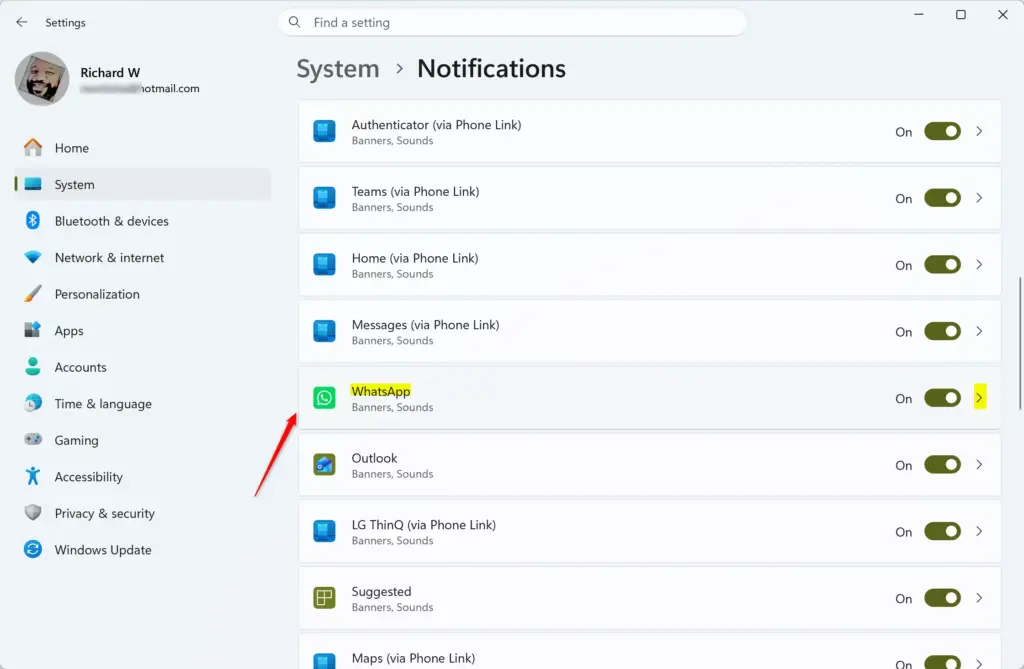Click the Teams Phone Link icon
The height and width of the screenshot is (669, 1024).
[324, 198]
